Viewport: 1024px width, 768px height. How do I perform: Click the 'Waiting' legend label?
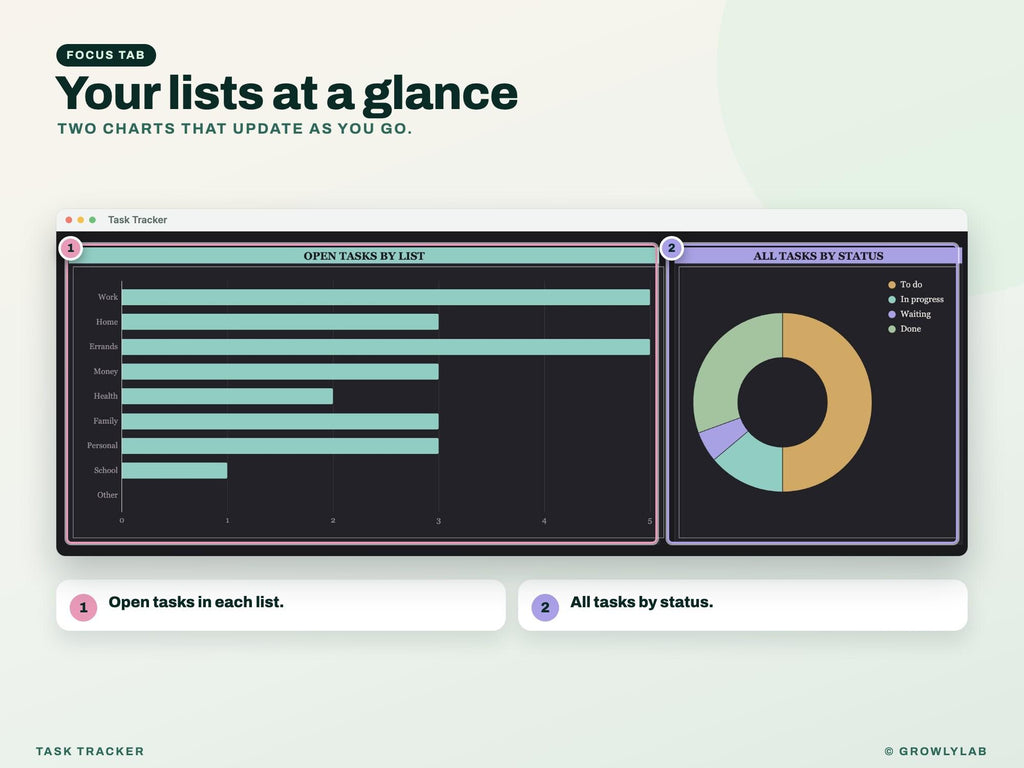point(916,314)
